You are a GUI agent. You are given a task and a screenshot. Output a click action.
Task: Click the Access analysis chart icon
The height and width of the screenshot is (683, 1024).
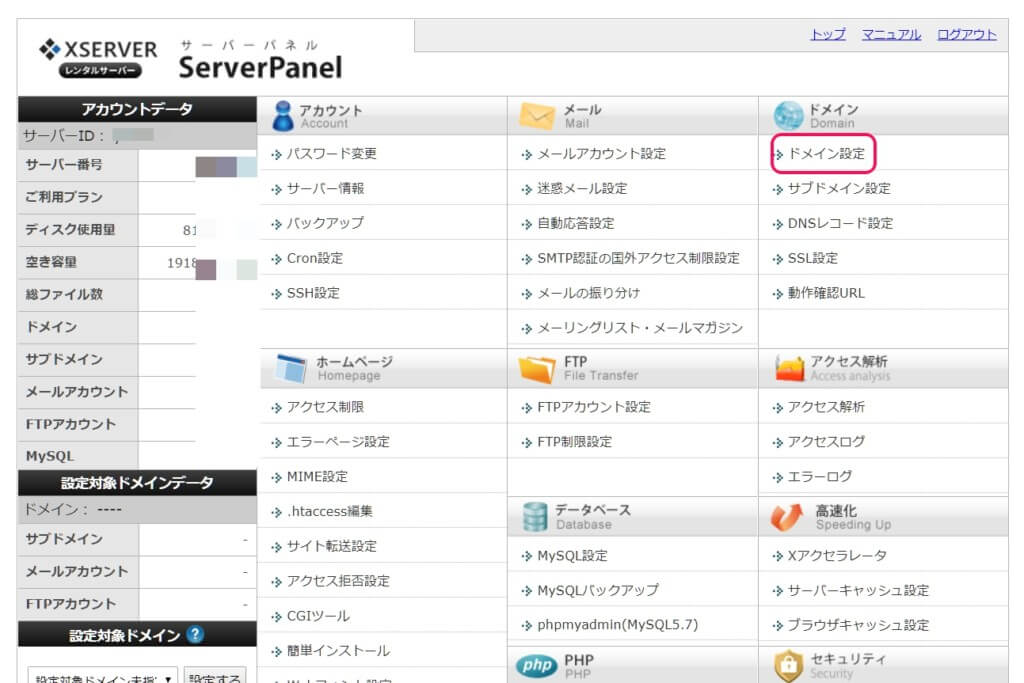[789, 368]
